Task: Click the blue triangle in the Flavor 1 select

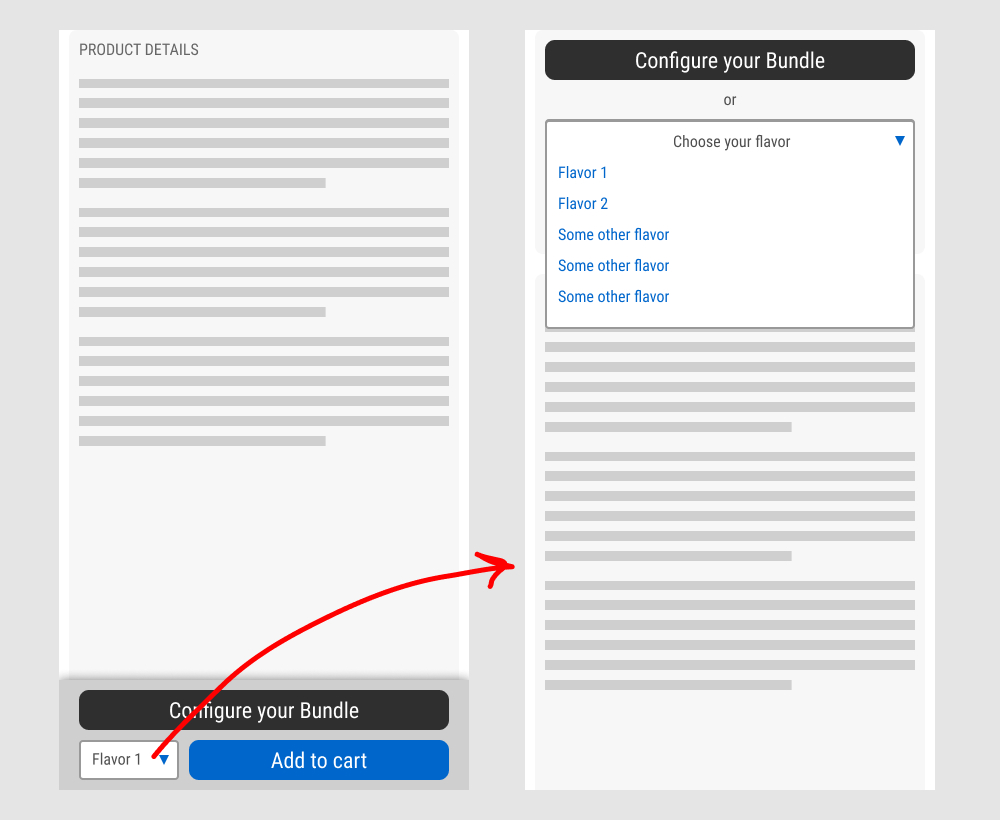Action: [x=164, y=760]
